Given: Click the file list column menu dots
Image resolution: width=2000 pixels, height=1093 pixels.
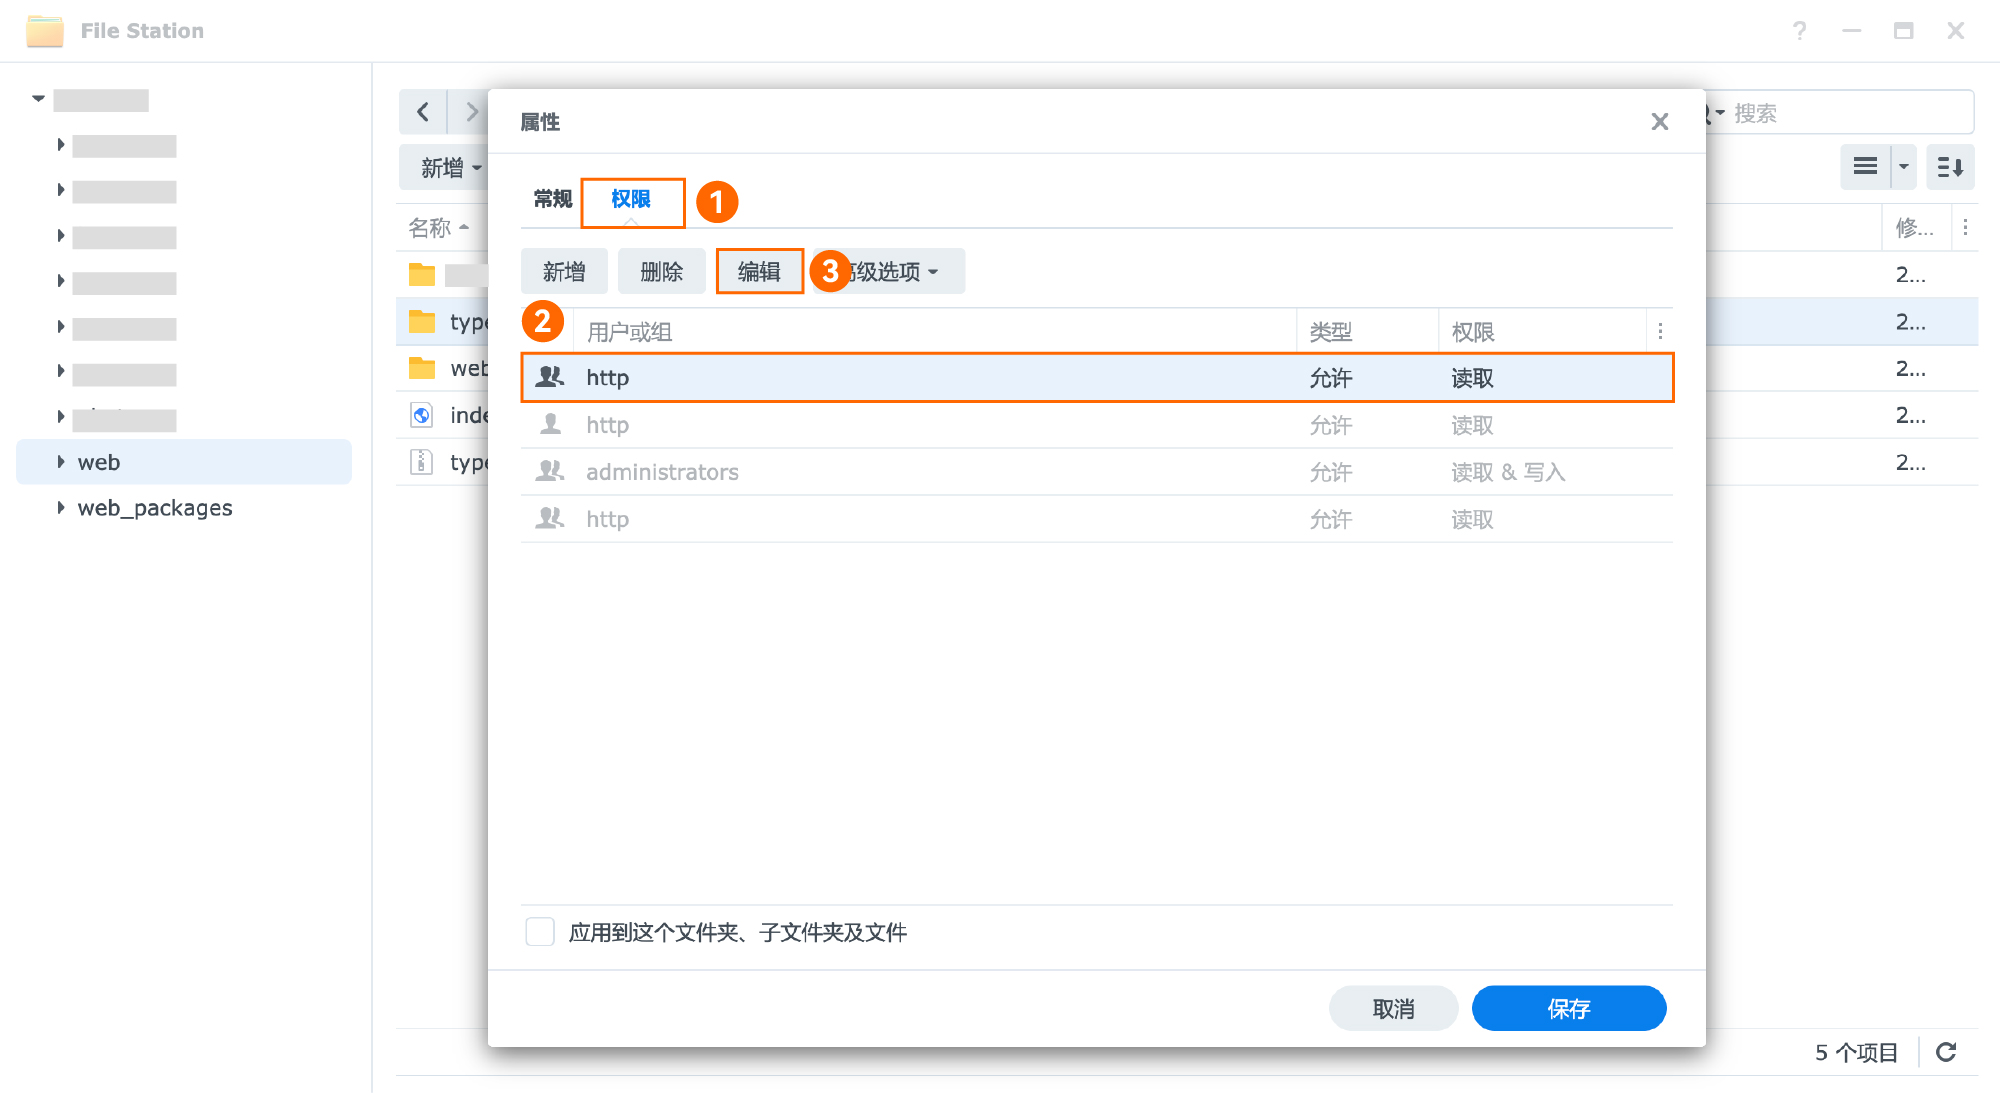Looking at the screenshot, I should tap(1965, 228).
